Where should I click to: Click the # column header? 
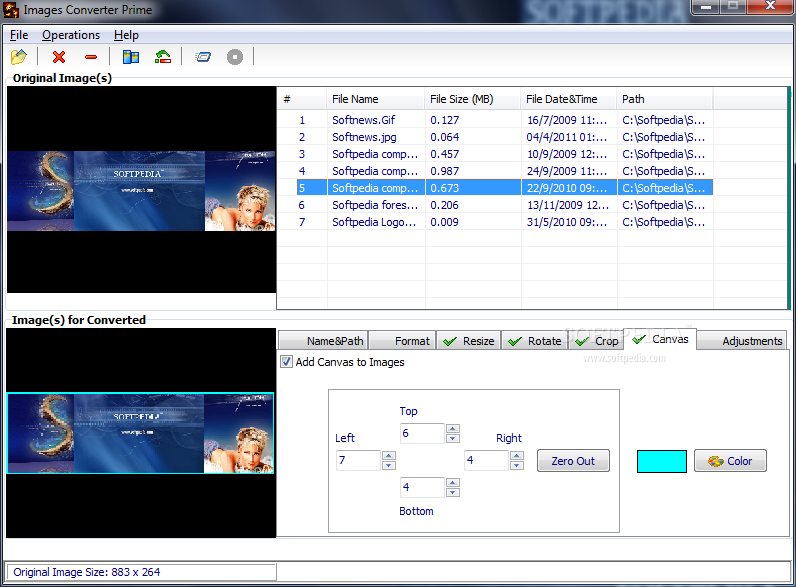point(302,99)
